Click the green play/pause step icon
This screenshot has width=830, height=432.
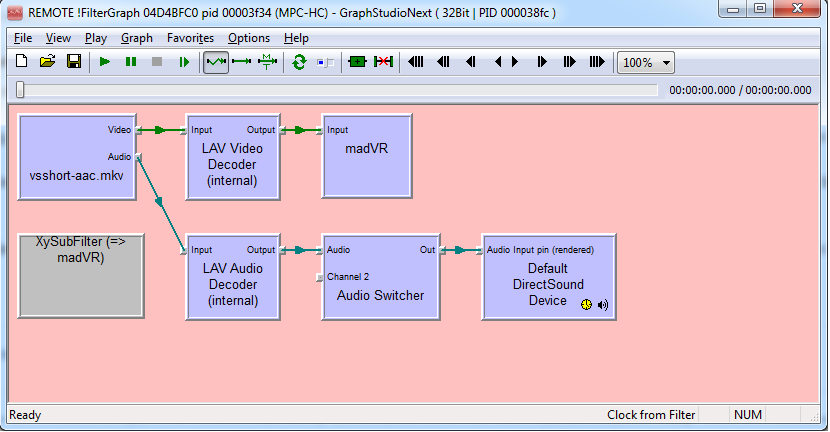(x=184, y=62)
